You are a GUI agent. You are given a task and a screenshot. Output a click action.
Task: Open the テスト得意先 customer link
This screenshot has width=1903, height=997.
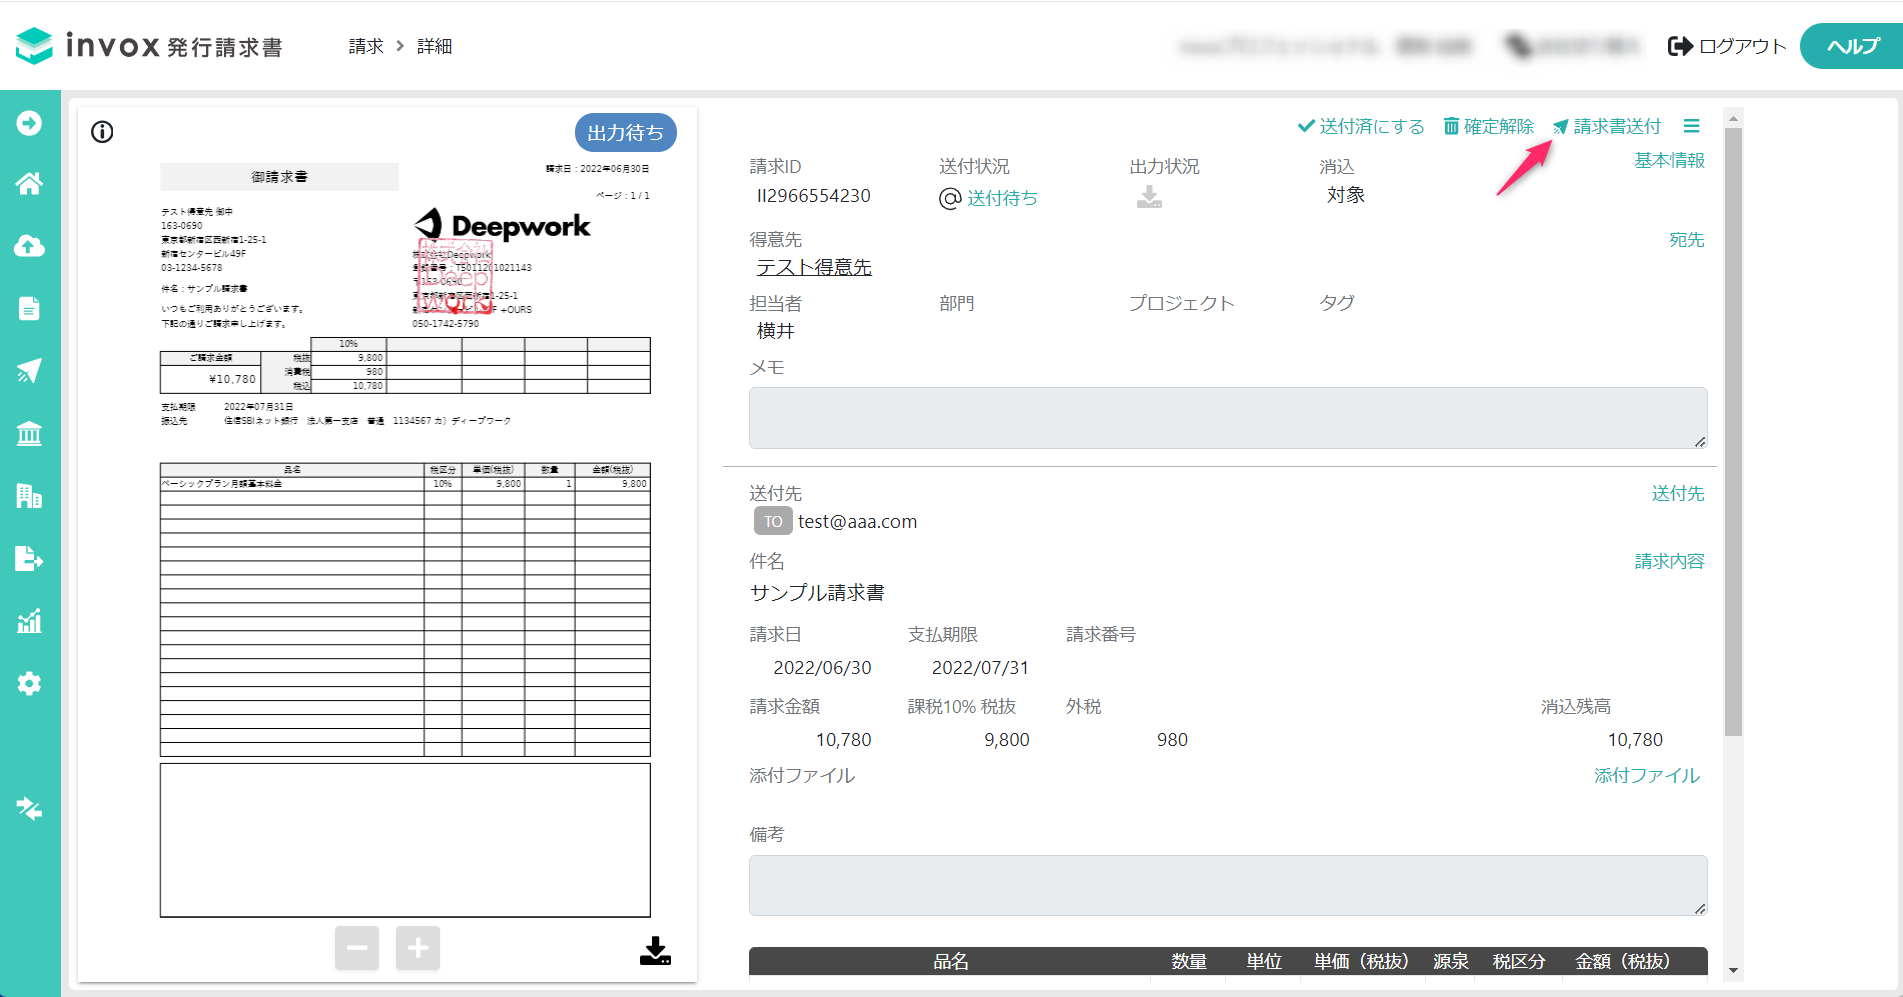[x=814, y=267]
